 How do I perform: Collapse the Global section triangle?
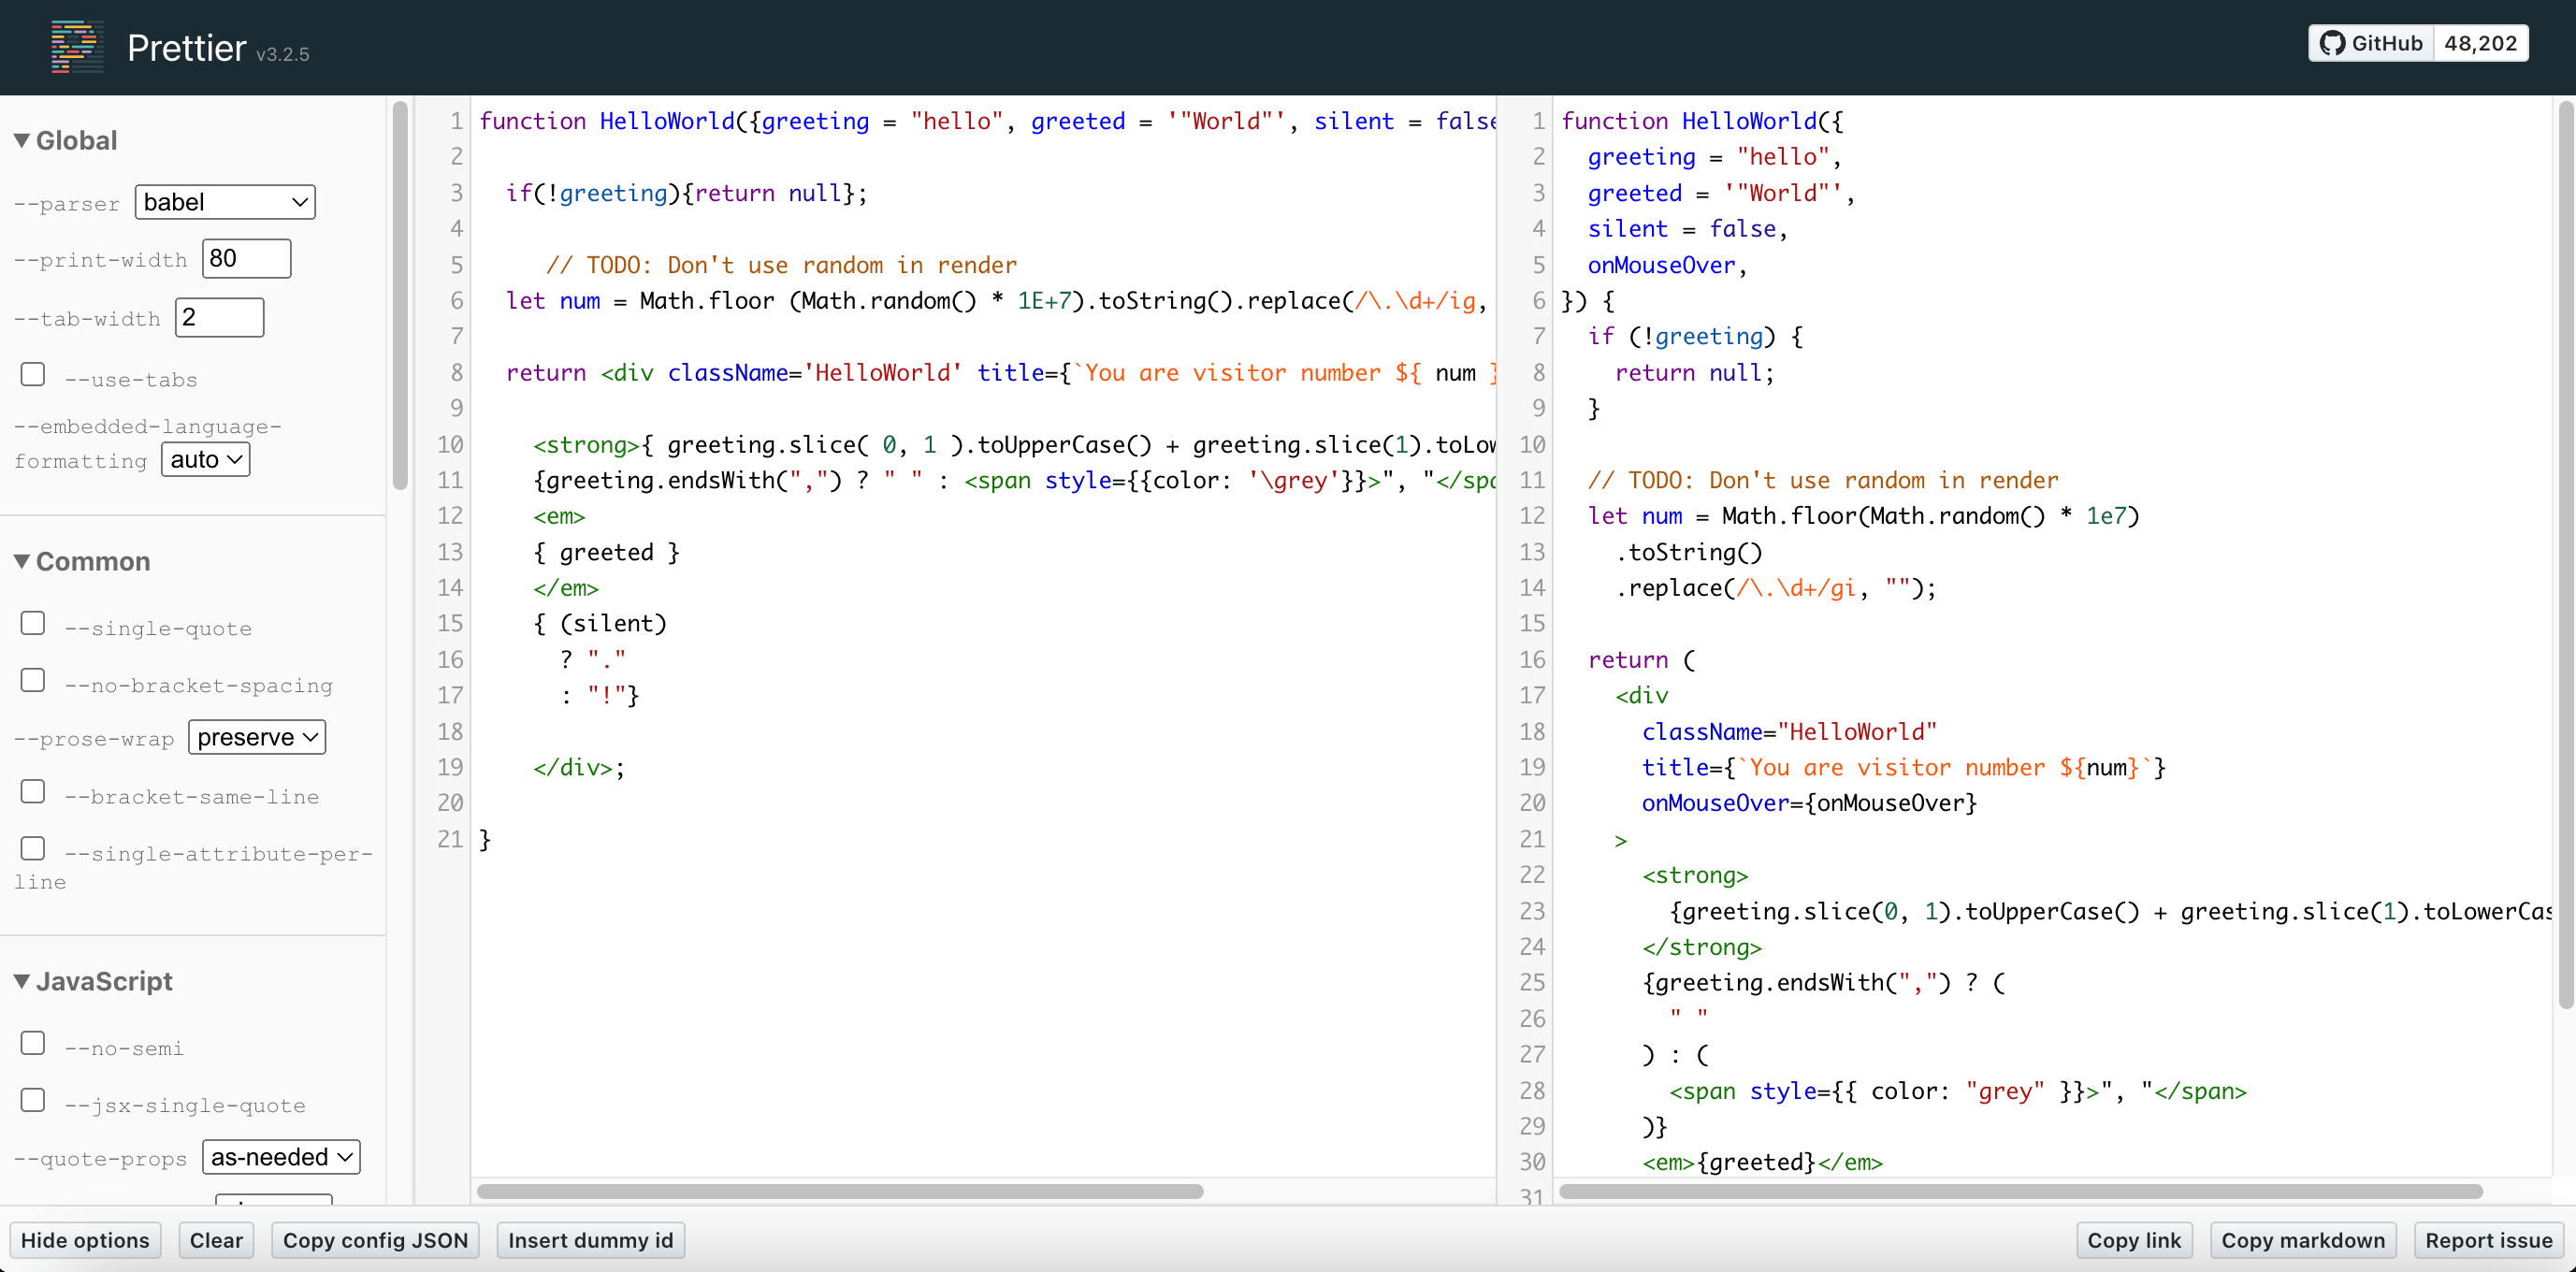21,140
